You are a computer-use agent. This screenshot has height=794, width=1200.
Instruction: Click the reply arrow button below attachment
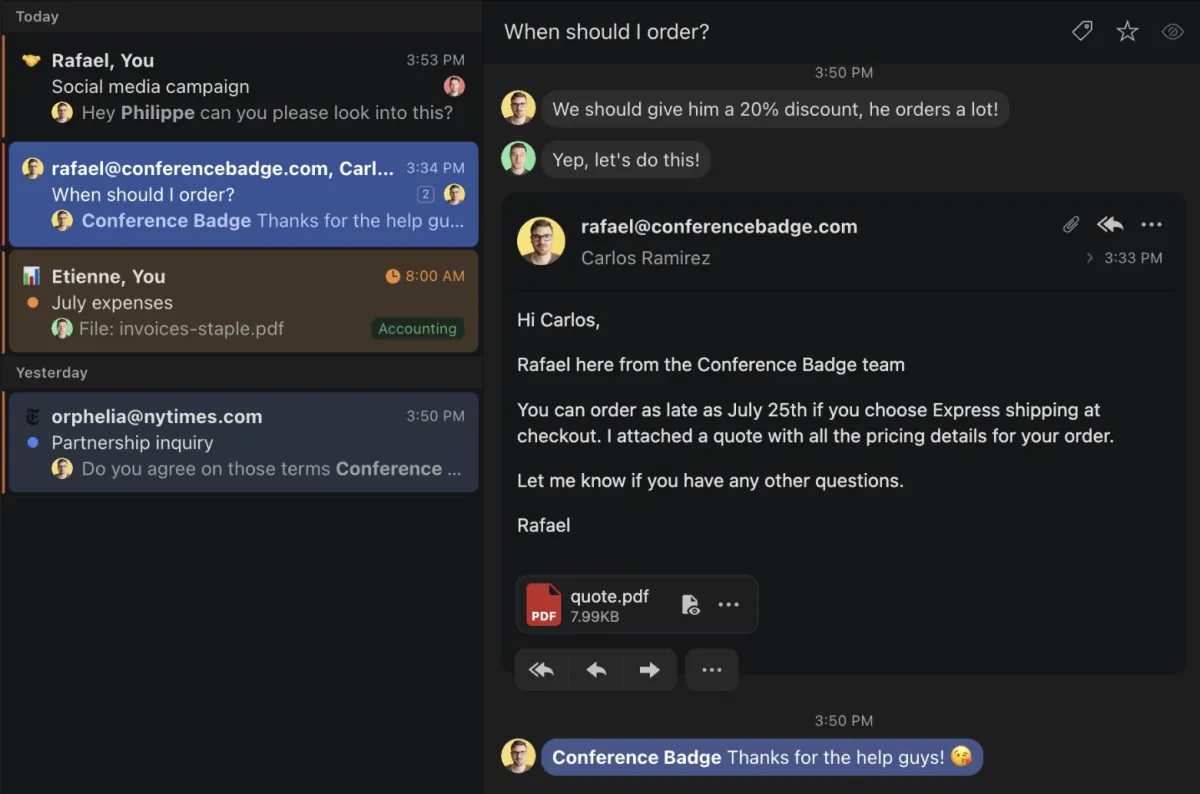(x=596, y=670)
